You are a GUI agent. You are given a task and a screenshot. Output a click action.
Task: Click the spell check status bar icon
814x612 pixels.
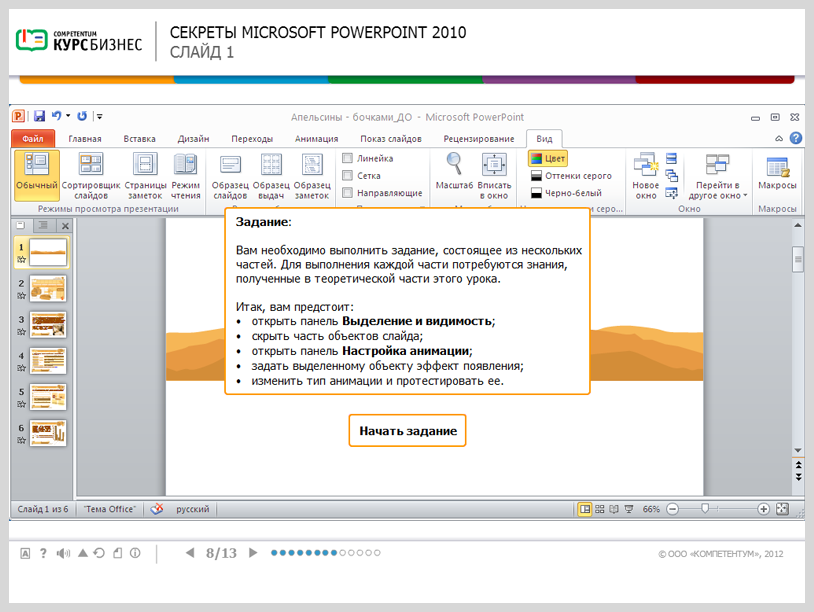[x=157, y=509]
